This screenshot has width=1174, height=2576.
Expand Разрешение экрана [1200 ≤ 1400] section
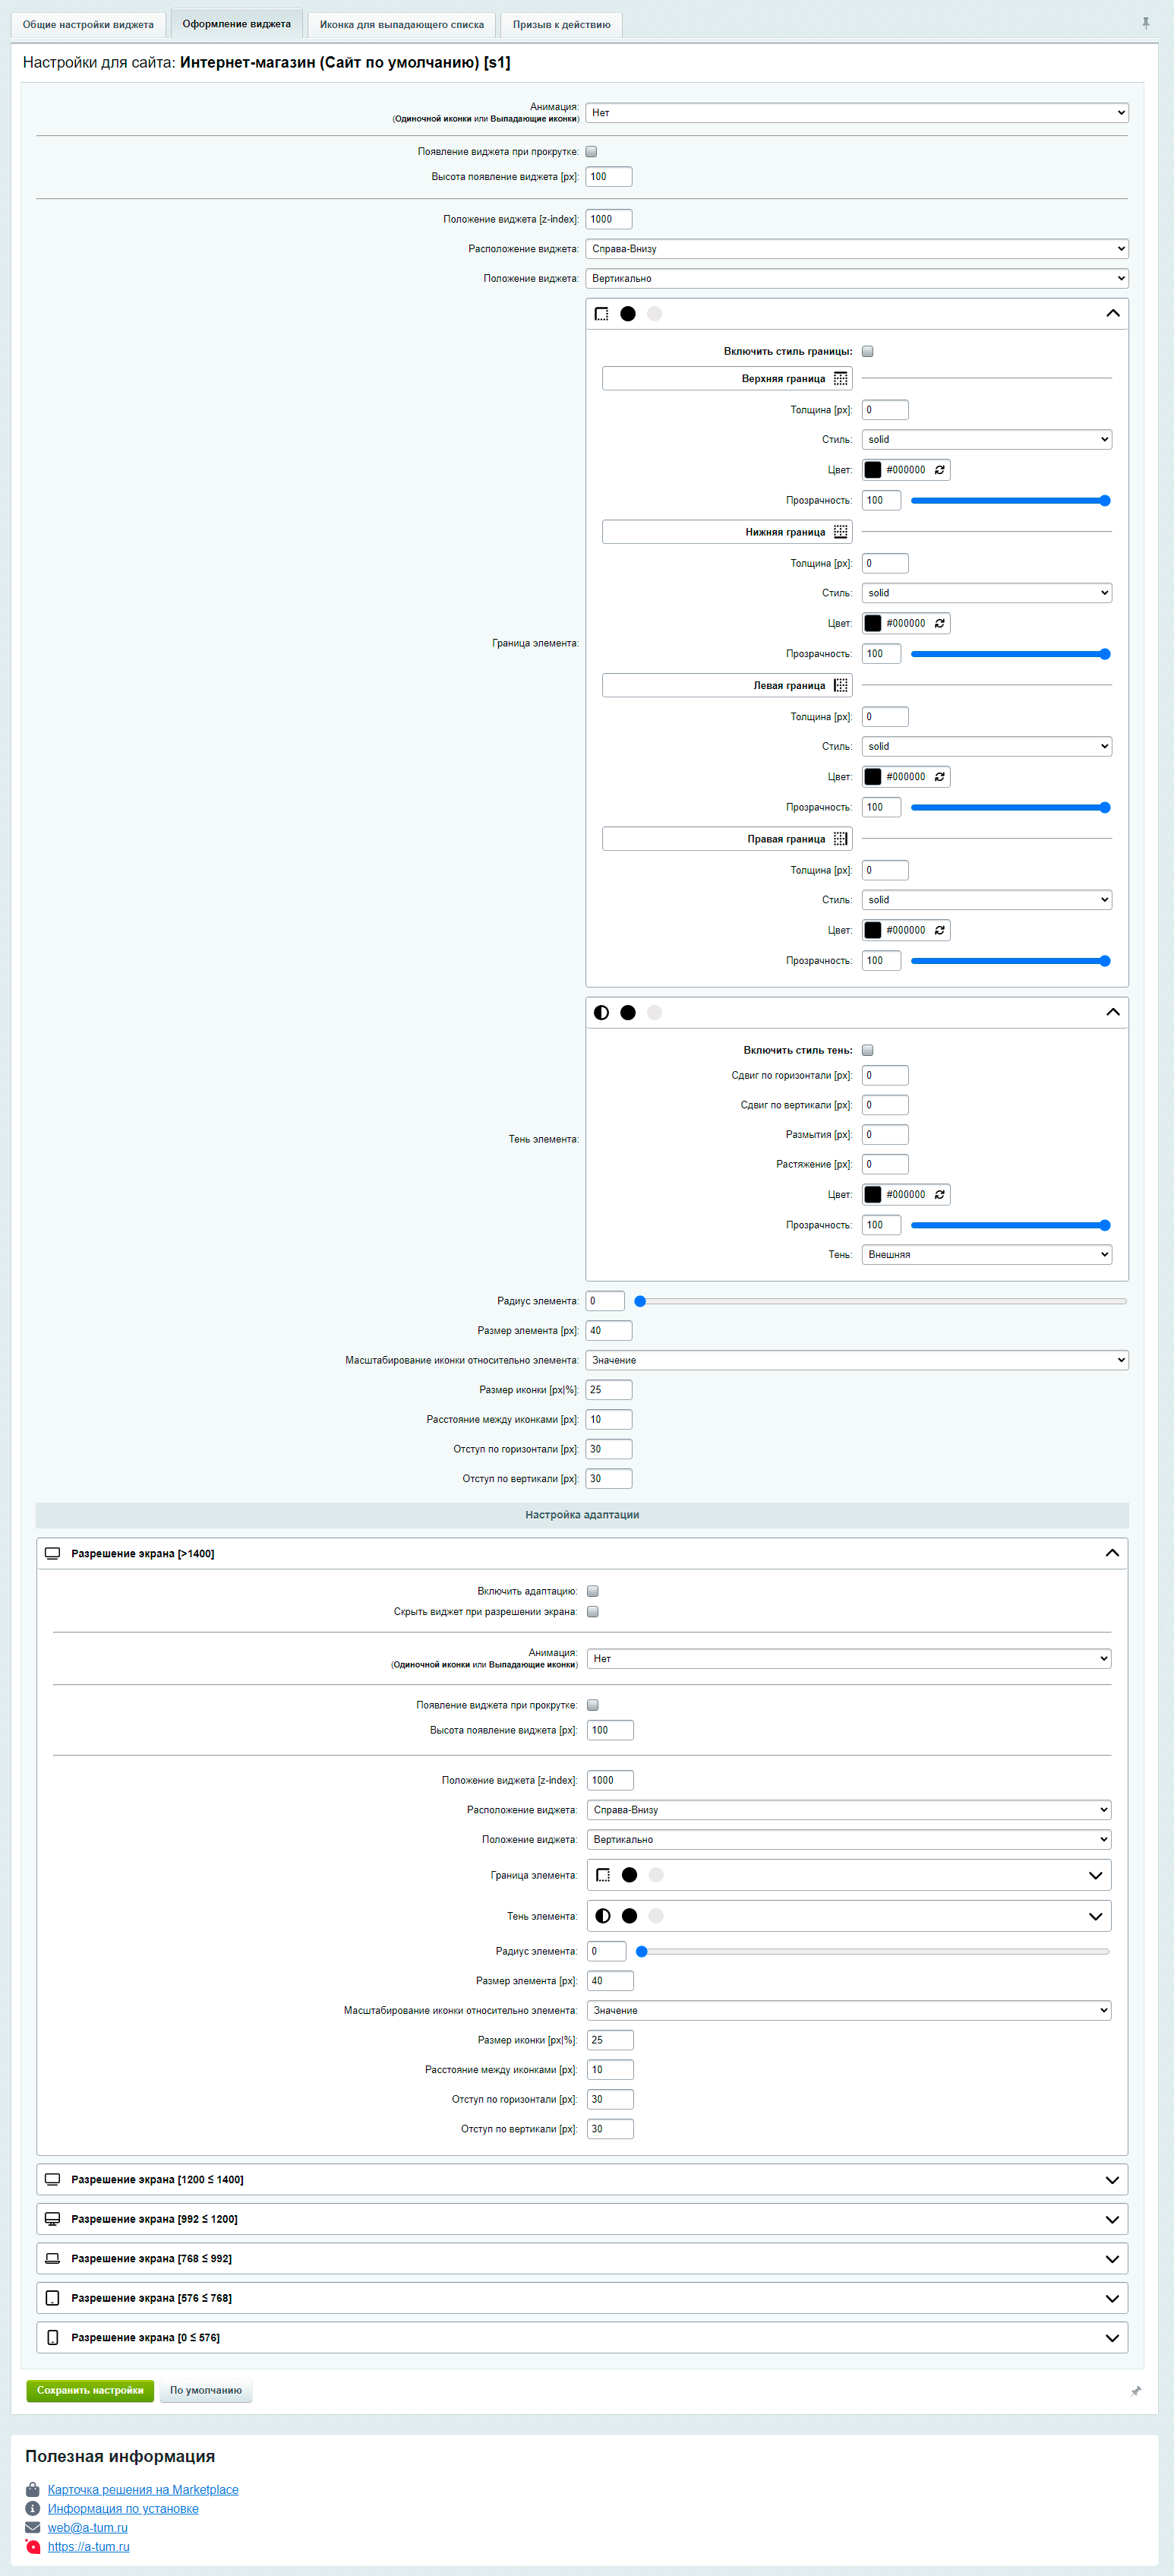click(x=582, y=2179)
